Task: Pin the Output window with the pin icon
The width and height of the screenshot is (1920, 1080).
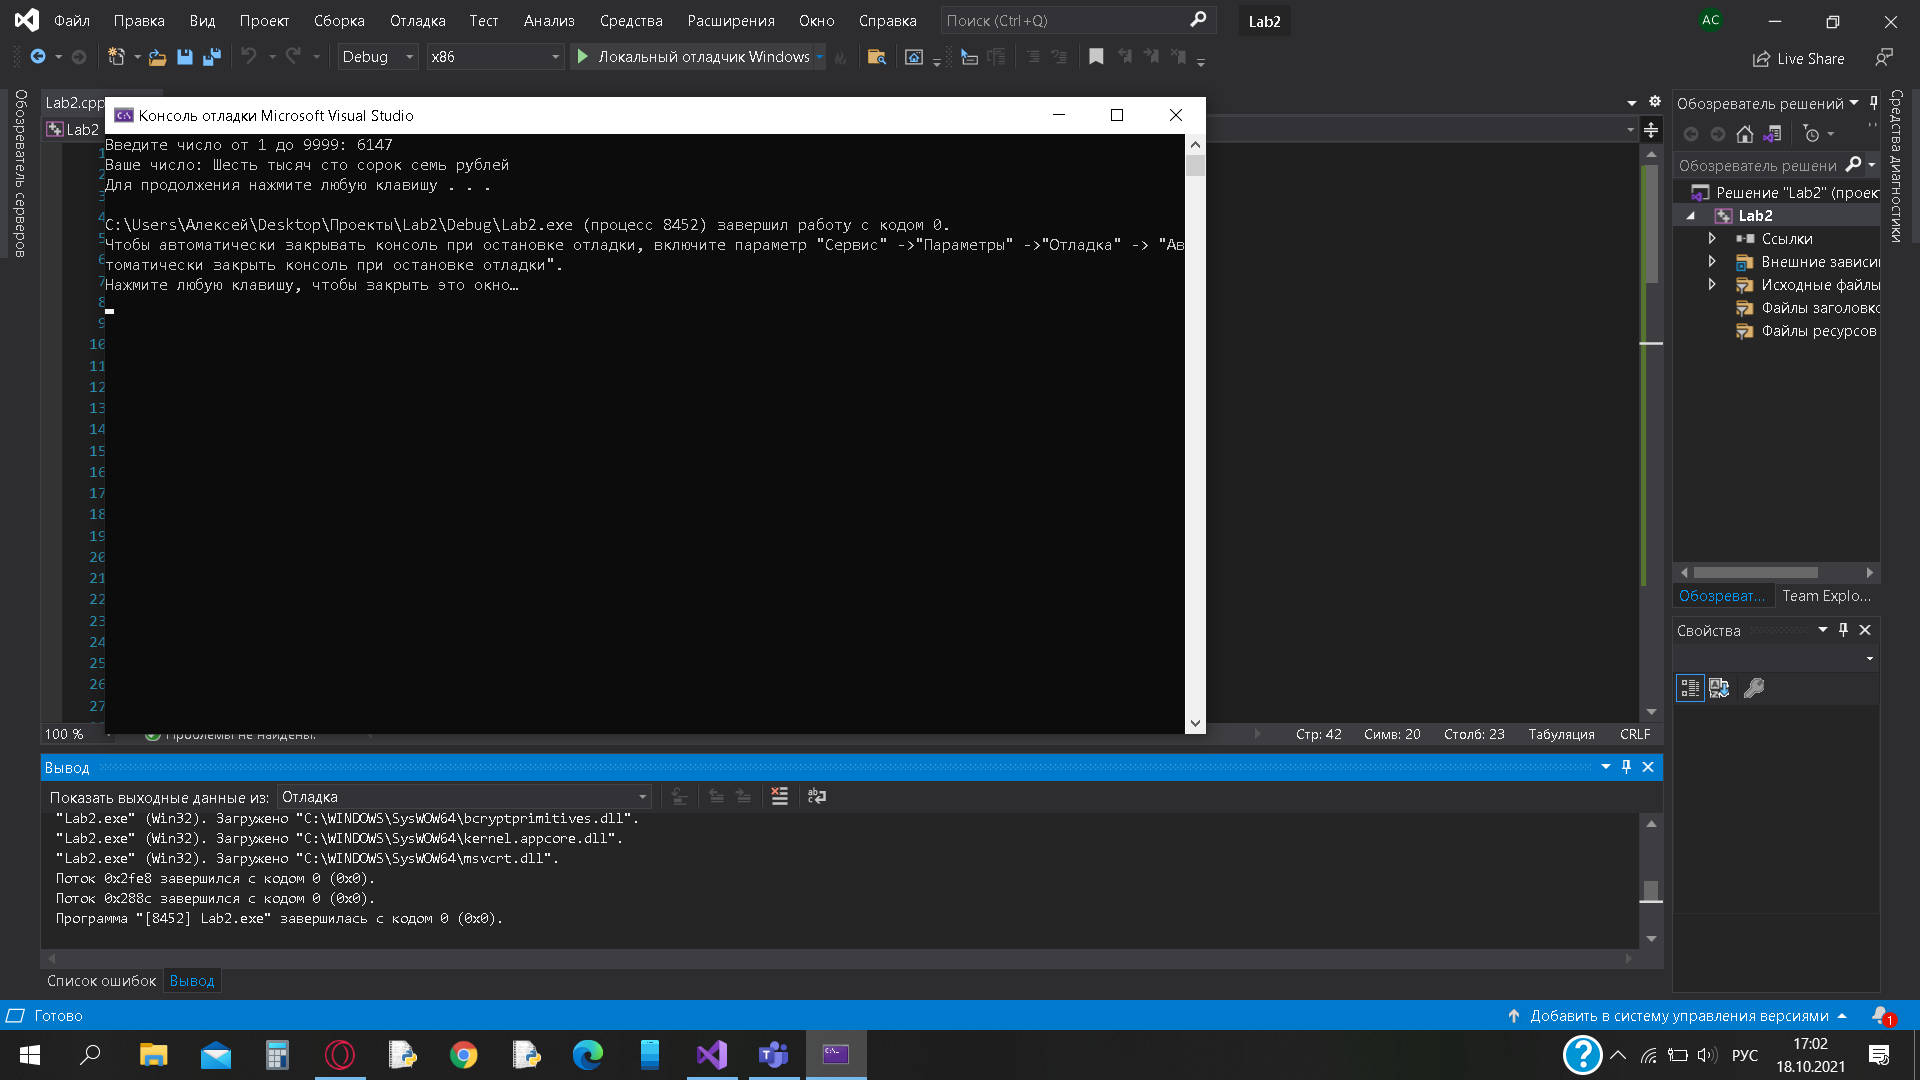Action: [x=1626, y=767]
